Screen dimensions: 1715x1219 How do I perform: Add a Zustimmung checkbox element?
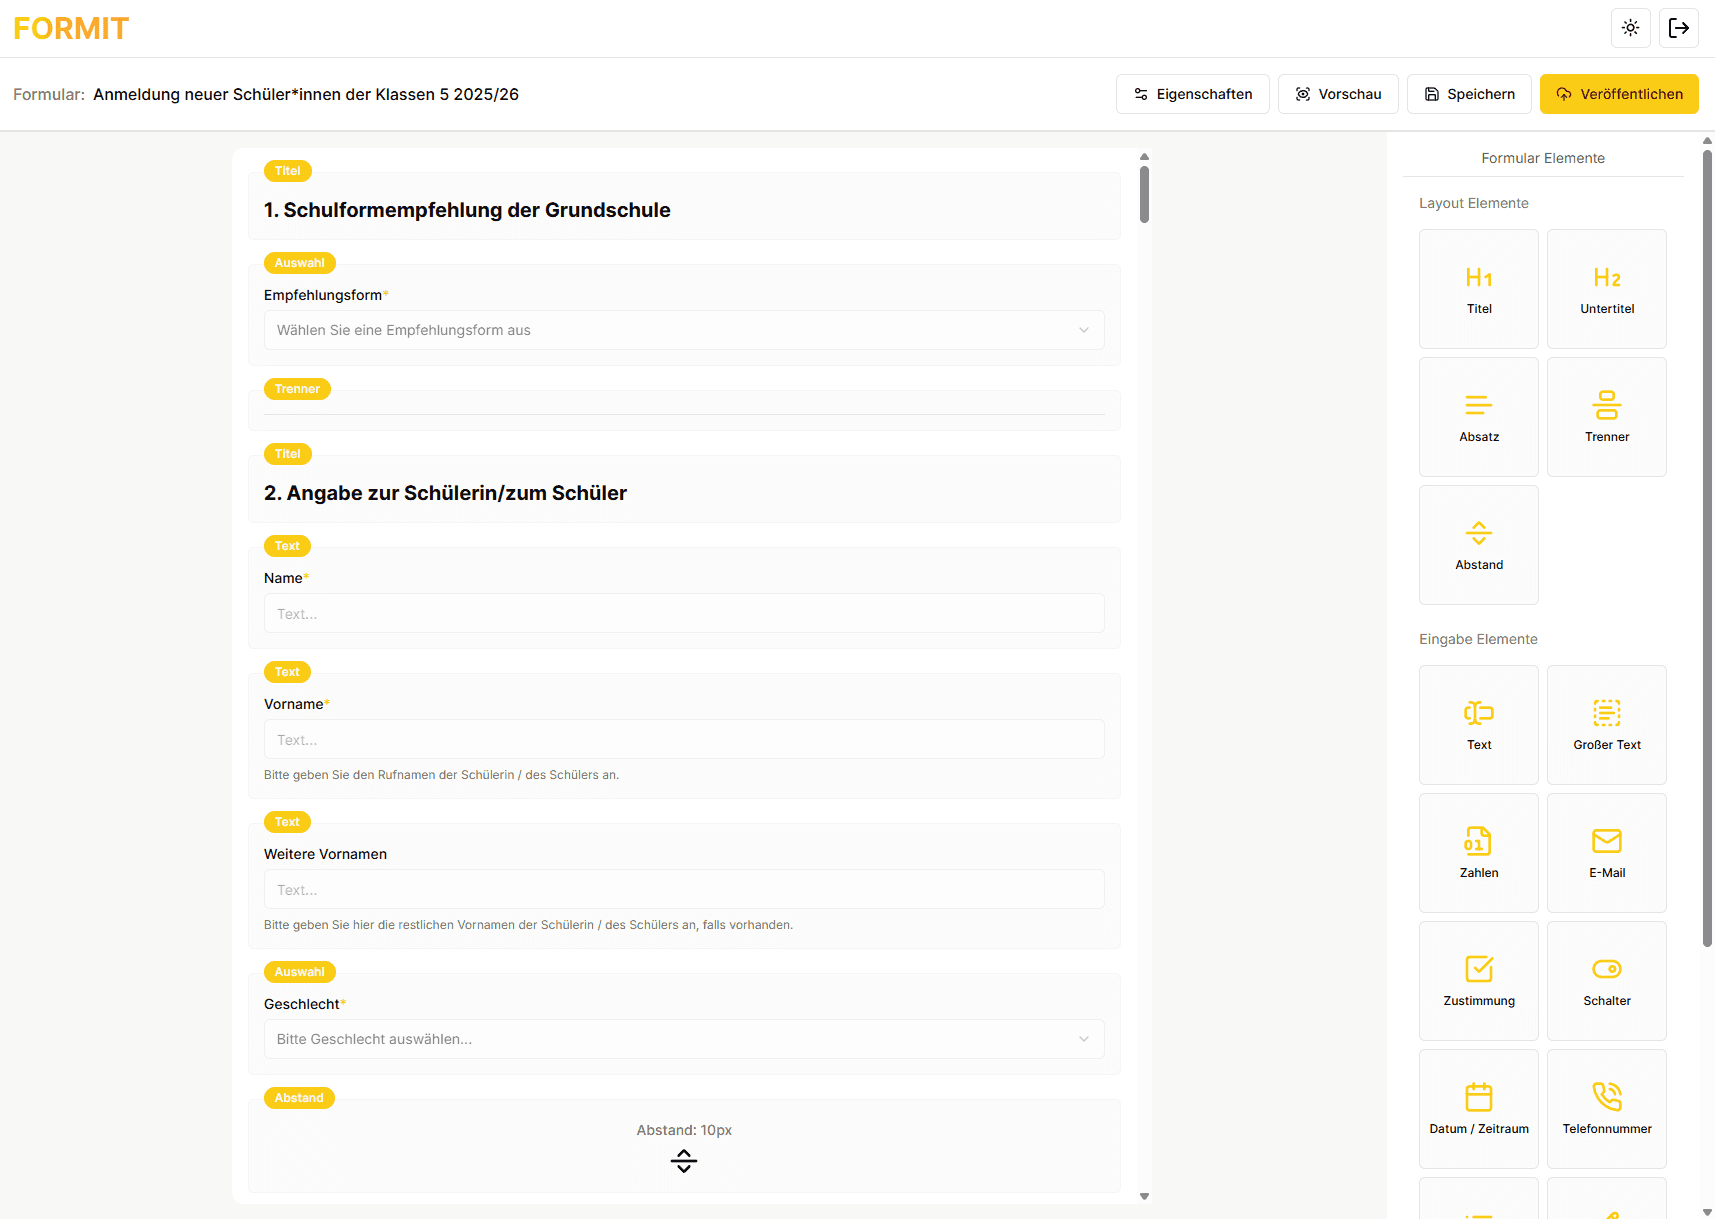click(x=1478, y=981)
